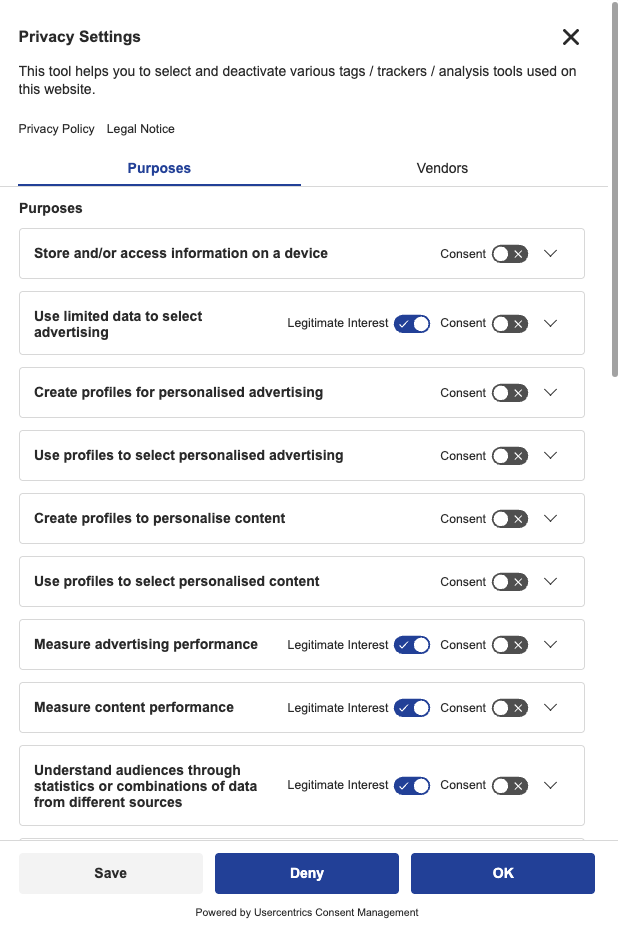This screenshot has width=618, height=927.
Task: Switch off Legitimate Interest for Understand audiences
Action: click(x=412, y=786)
